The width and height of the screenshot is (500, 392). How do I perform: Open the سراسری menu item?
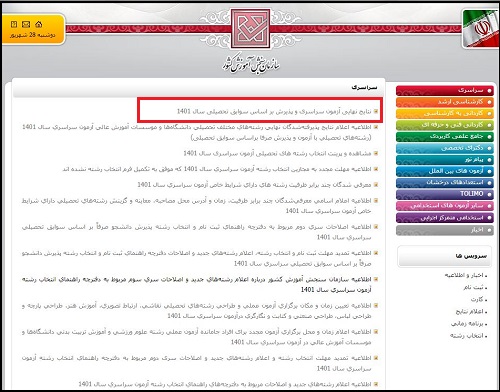(445, 90)
